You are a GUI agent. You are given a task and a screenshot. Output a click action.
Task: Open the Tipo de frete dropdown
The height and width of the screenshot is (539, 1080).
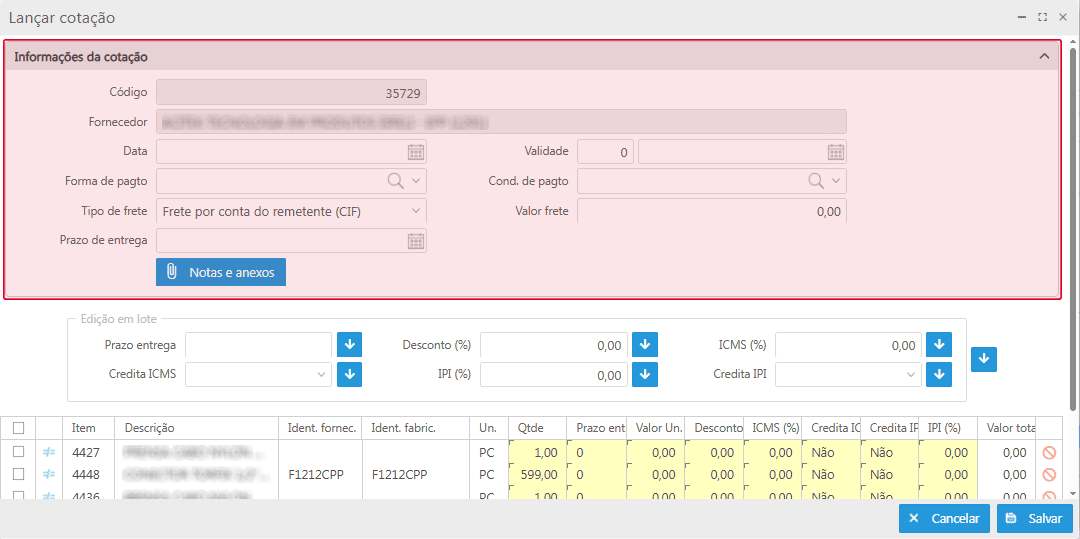(x=291, y=211)
